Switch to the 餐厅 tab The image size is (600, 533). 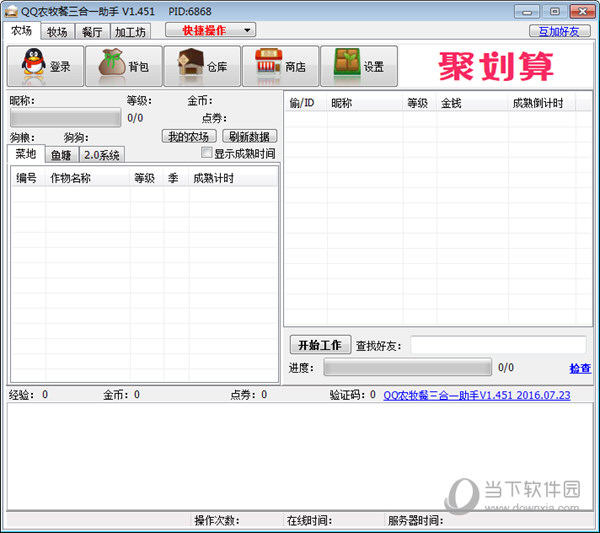coord(92,32)
